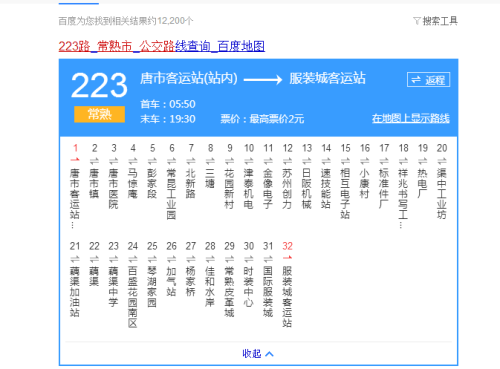Screen dimensions: 500x369
Task: Open the 搜索工具 filter
Action: 436,21
